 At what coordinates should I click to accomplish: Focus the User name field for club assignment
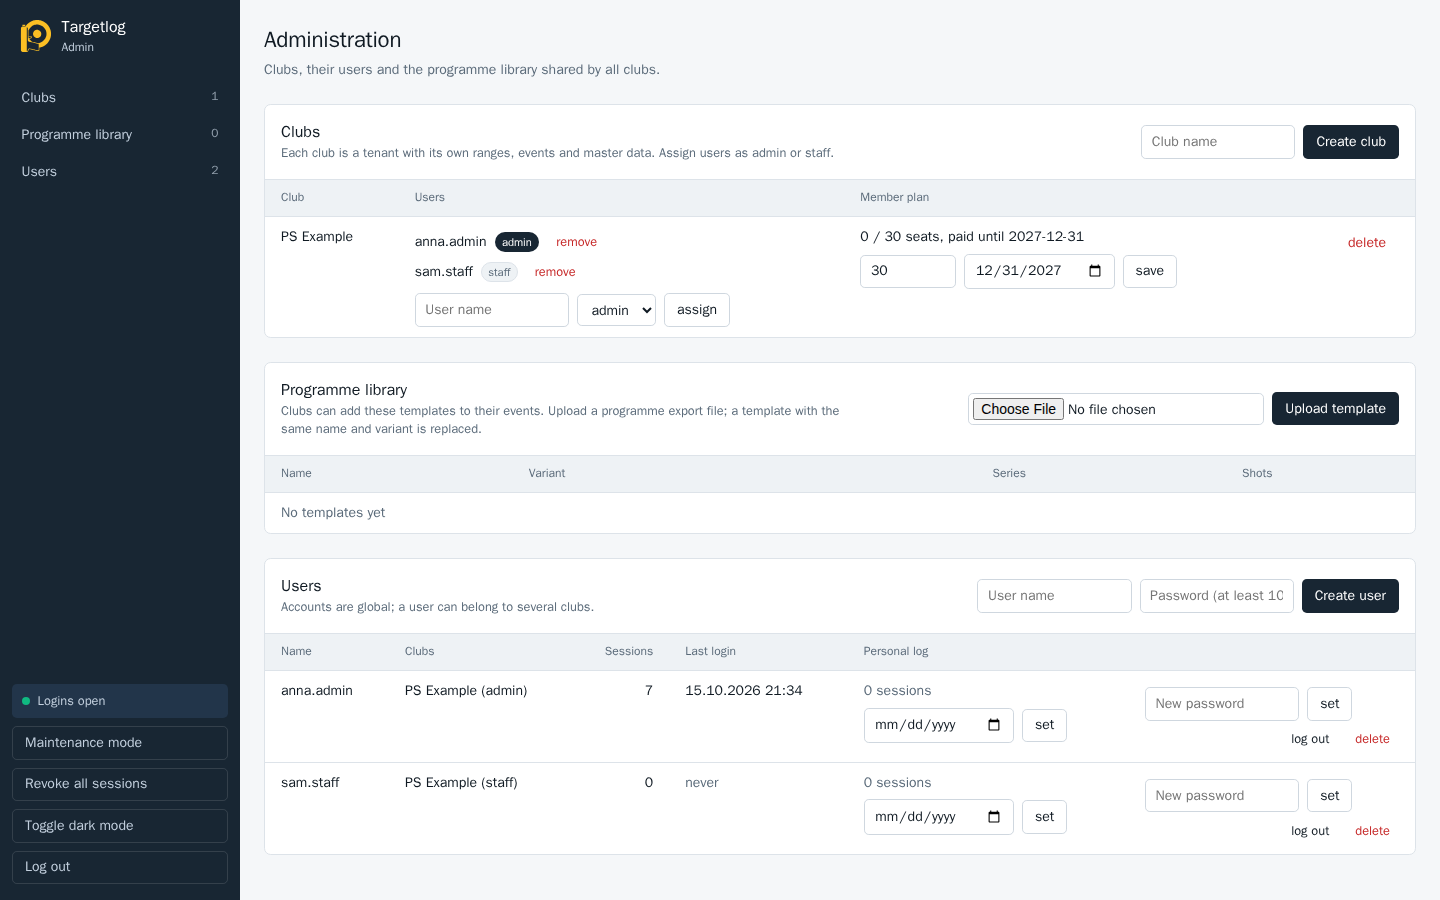(492, 310)
